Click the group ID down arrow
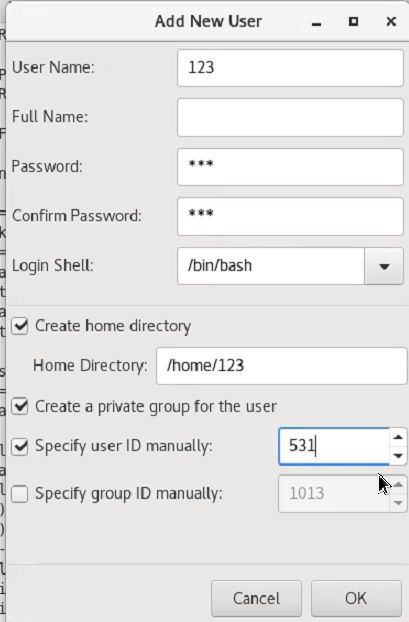409x622 pixels. (x=398, y=503)
